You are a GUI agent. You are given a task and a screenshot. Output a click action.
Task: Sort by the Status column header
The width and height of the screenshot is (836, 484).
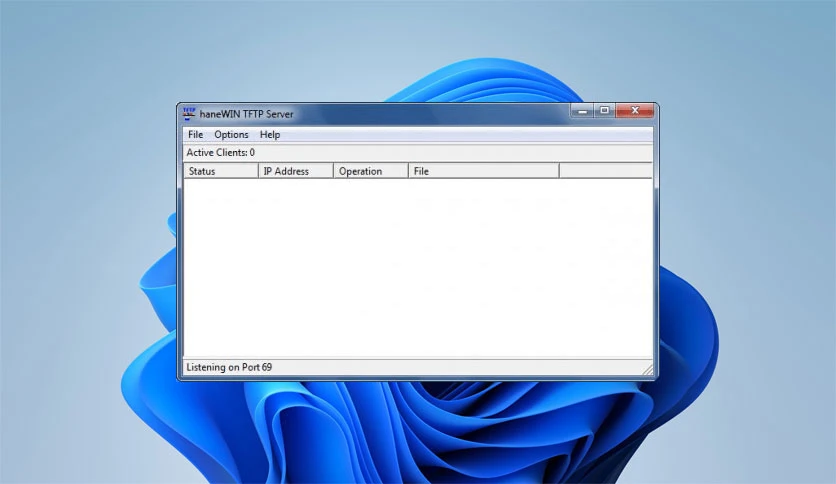click(x=221, y=171)
